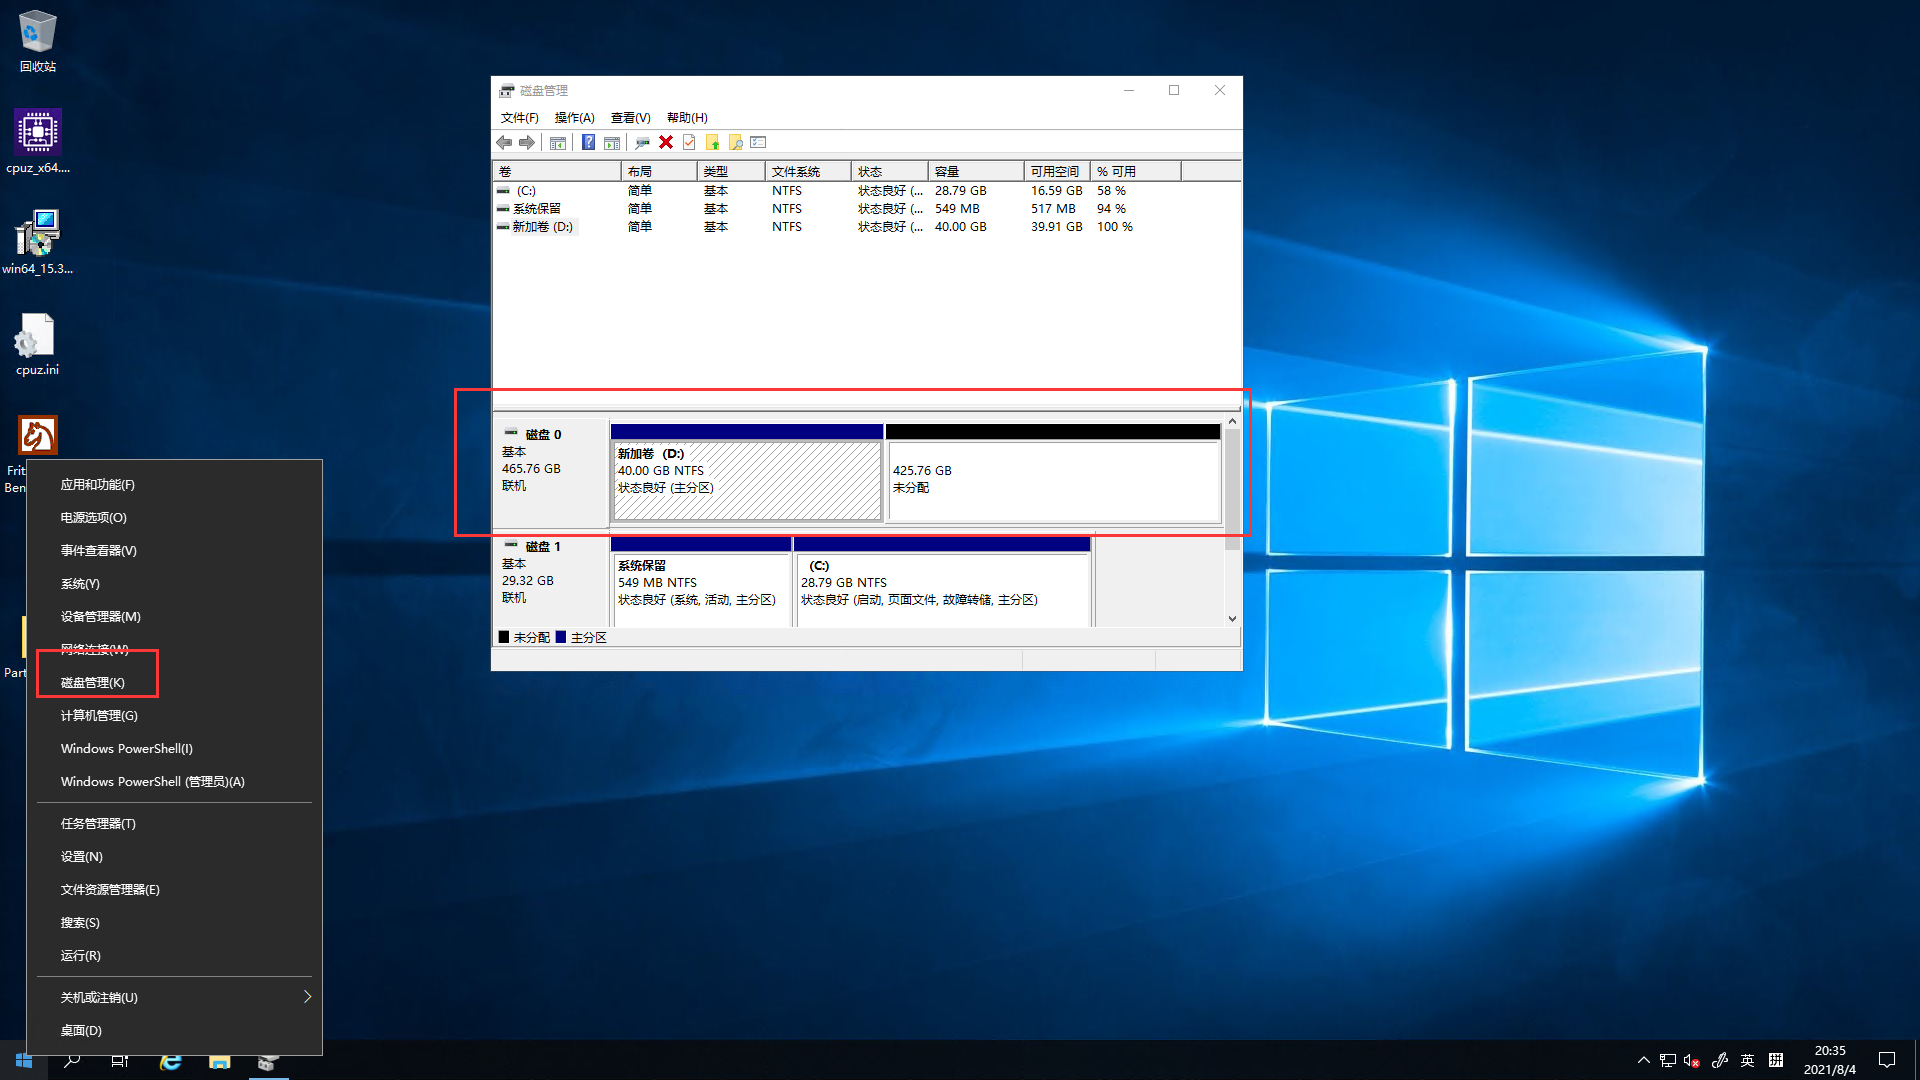The width and height of the screenshot is (1920, 1080).
Task: Click the Back arrow in Disk Management toolbar
Action: (504, 143)
